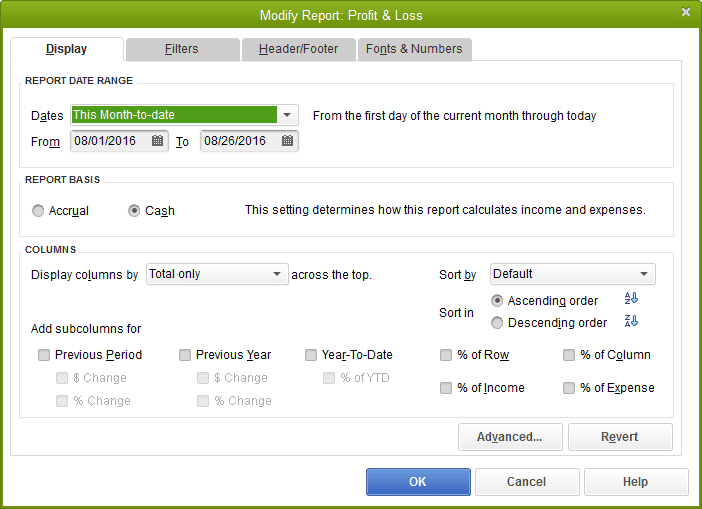This screenshot has width=702, height=509.
Task: Select Descending order radio button
Action: (x=498, y=323)
